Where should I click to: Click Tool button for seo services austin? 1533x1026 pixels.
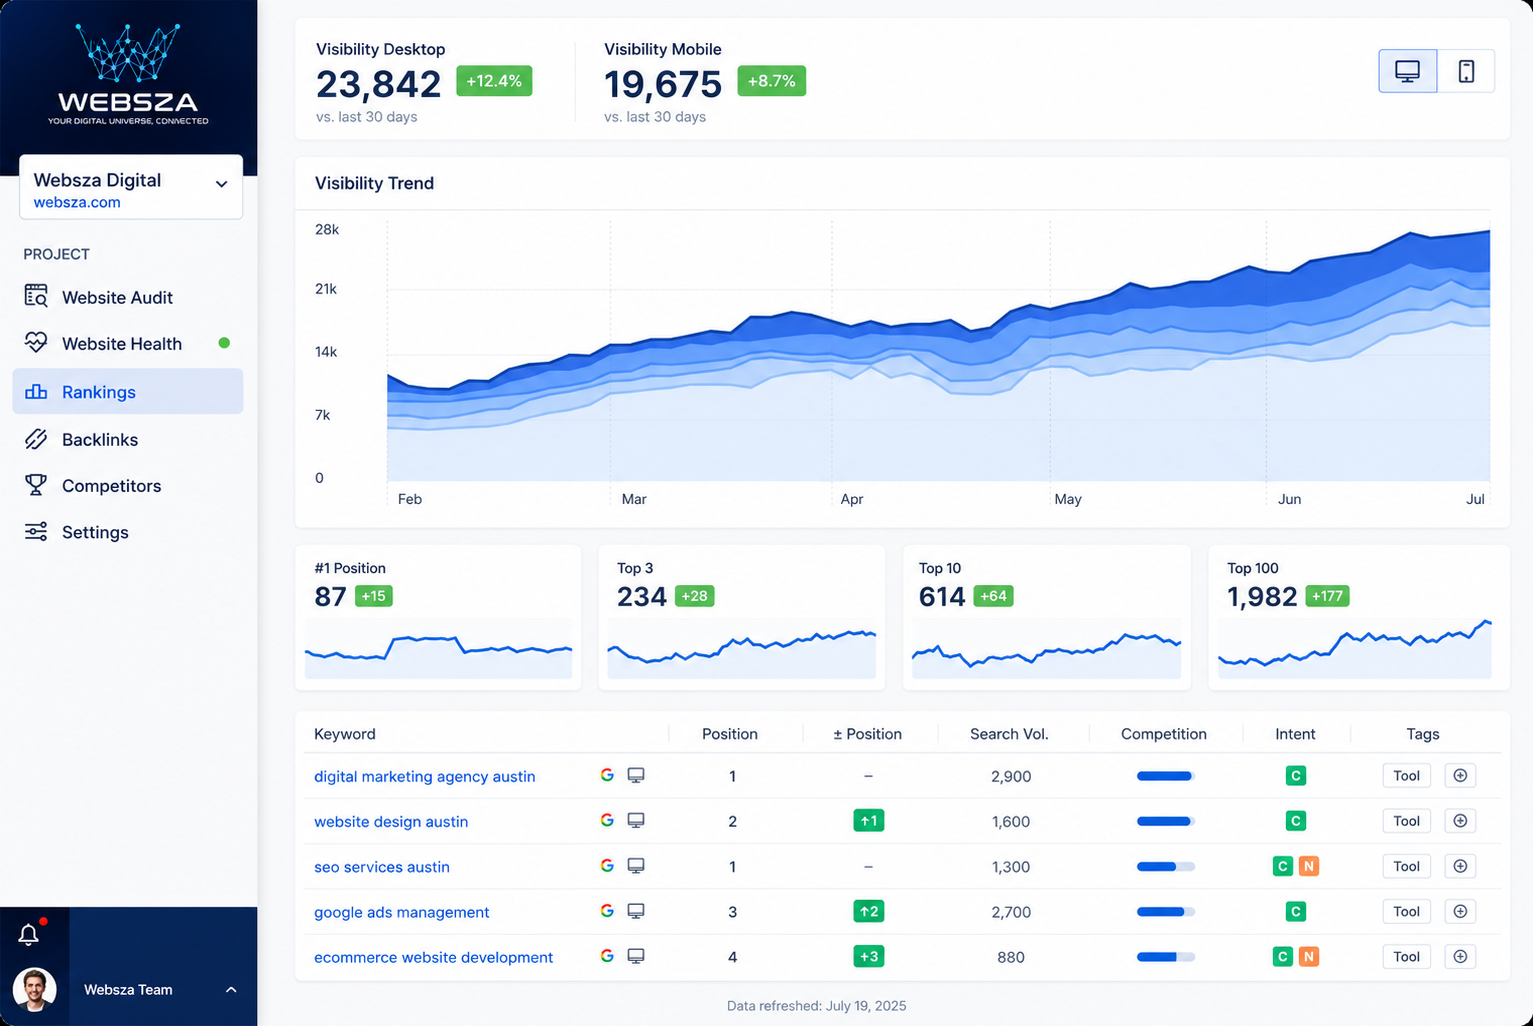1406,866
